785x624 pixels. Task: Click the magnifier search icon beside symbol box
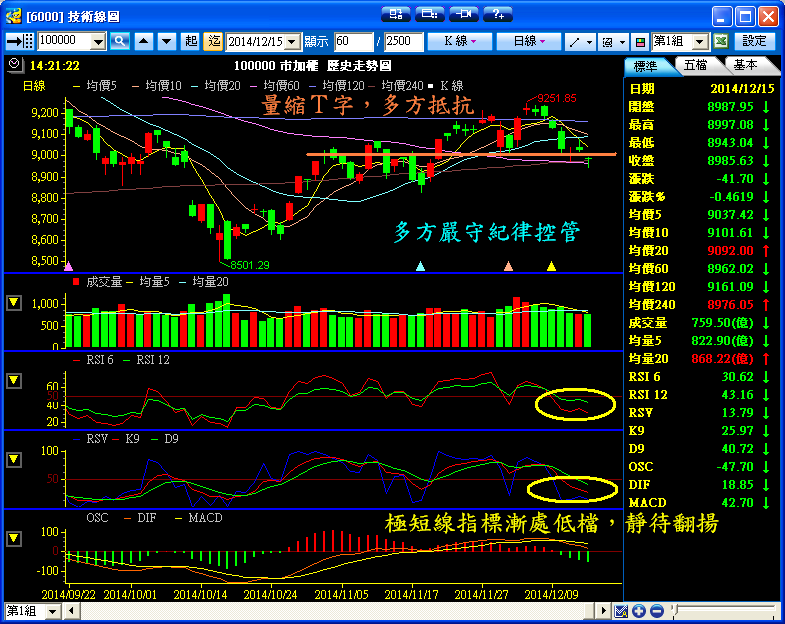[120, 41]
